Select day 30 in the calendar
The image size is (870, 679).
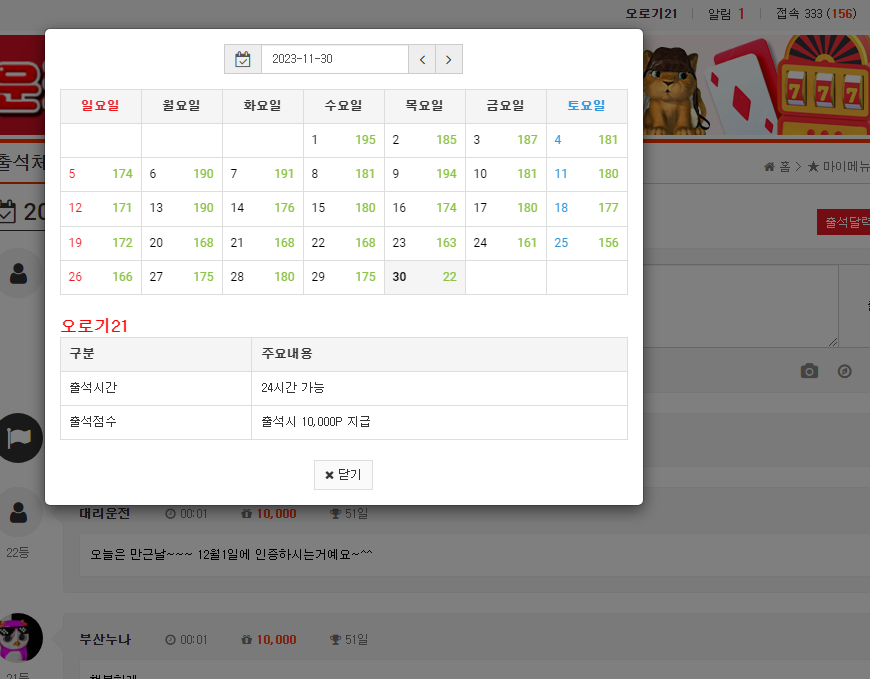click(x=425, y=277)
